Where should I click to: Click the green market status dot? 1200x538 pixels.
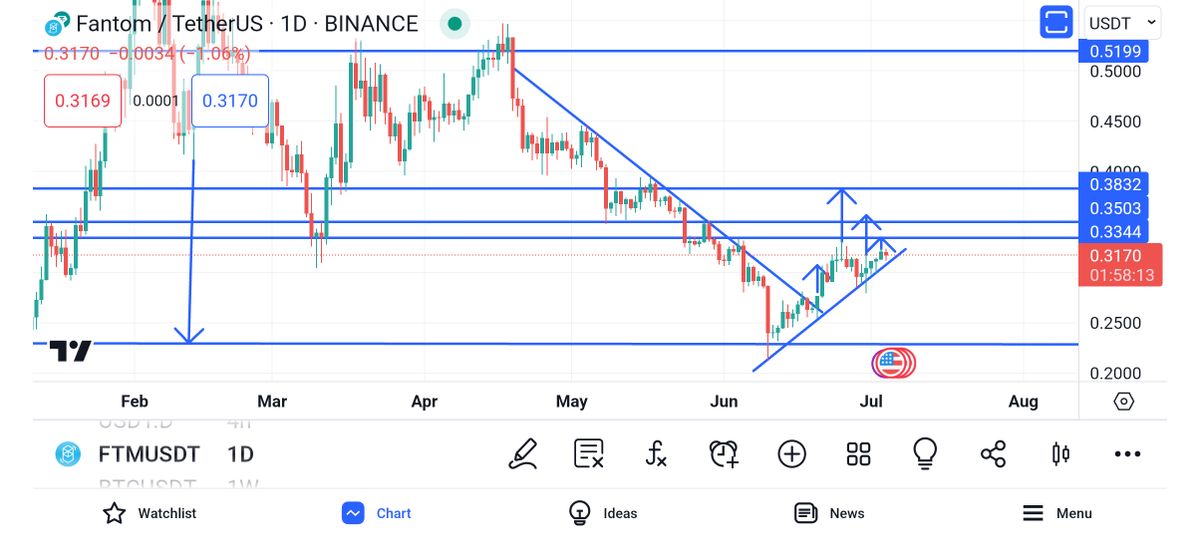455,23
